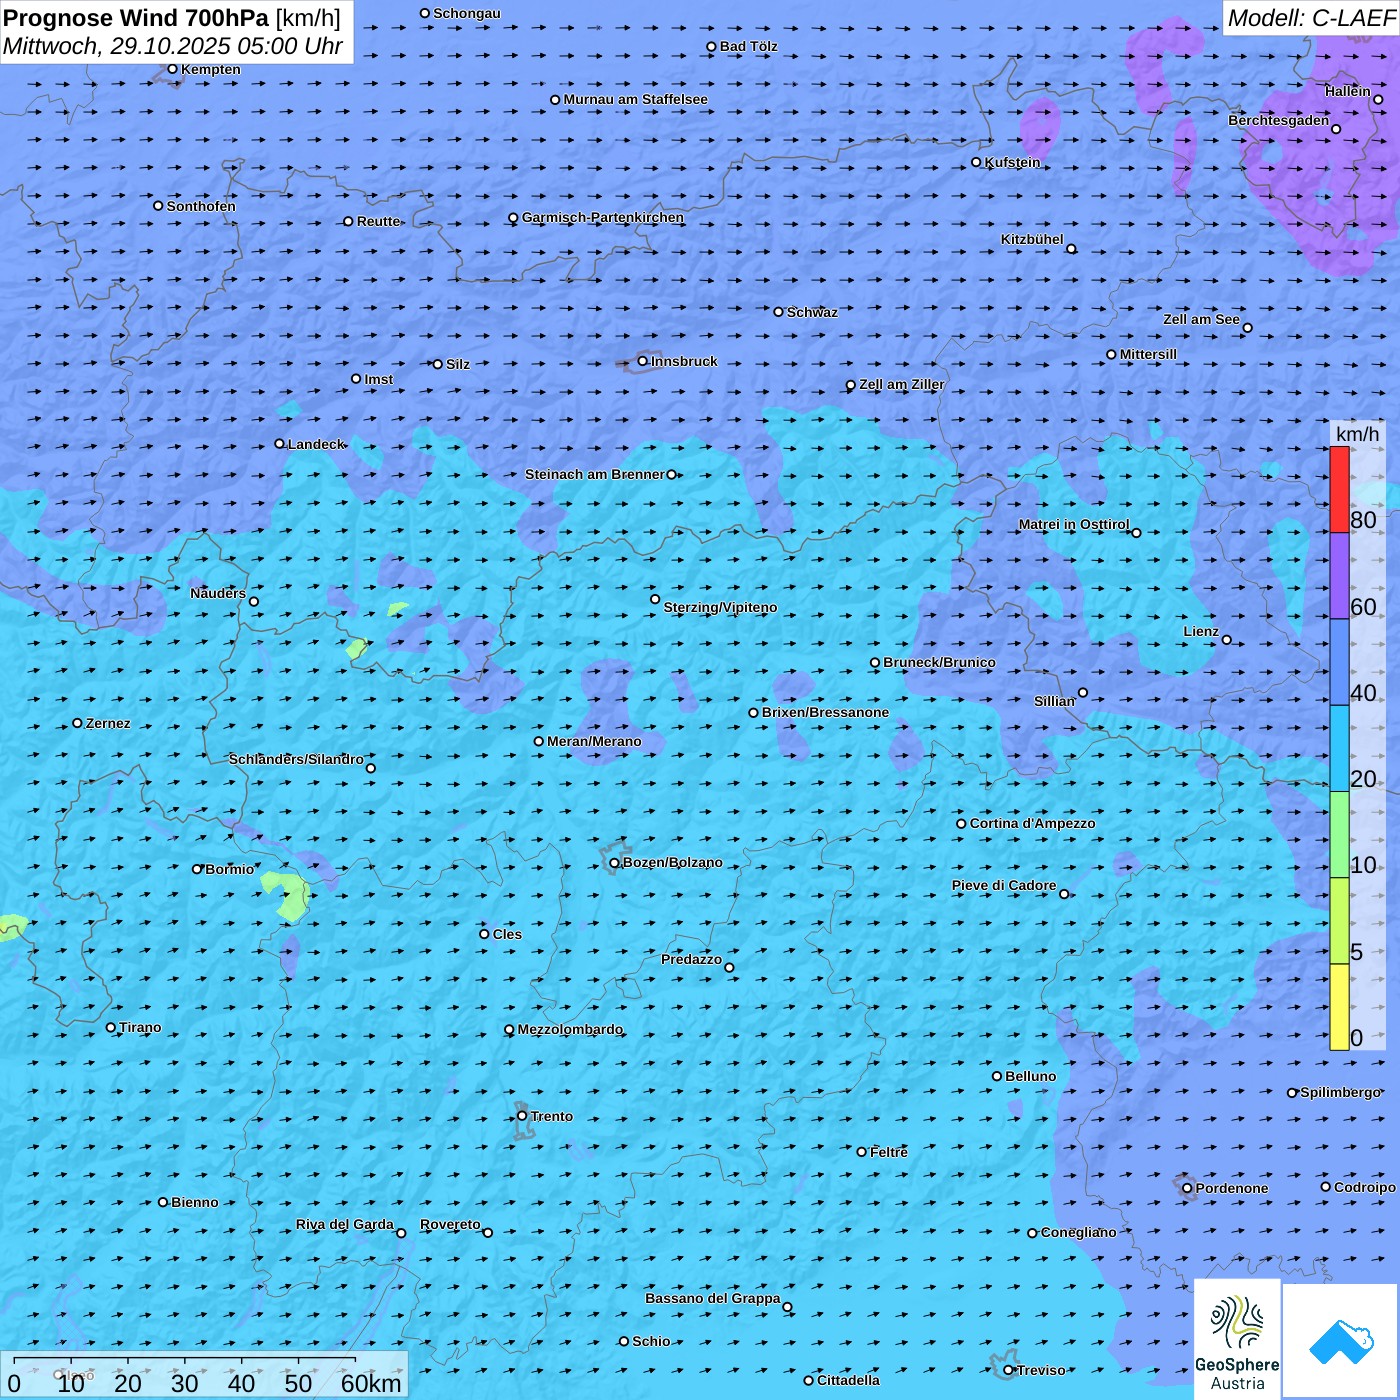Click the 'Sterzing/Vipiteno' label
The height and width of the screenshot is (1400, 1400).
(x=720, y=607)
